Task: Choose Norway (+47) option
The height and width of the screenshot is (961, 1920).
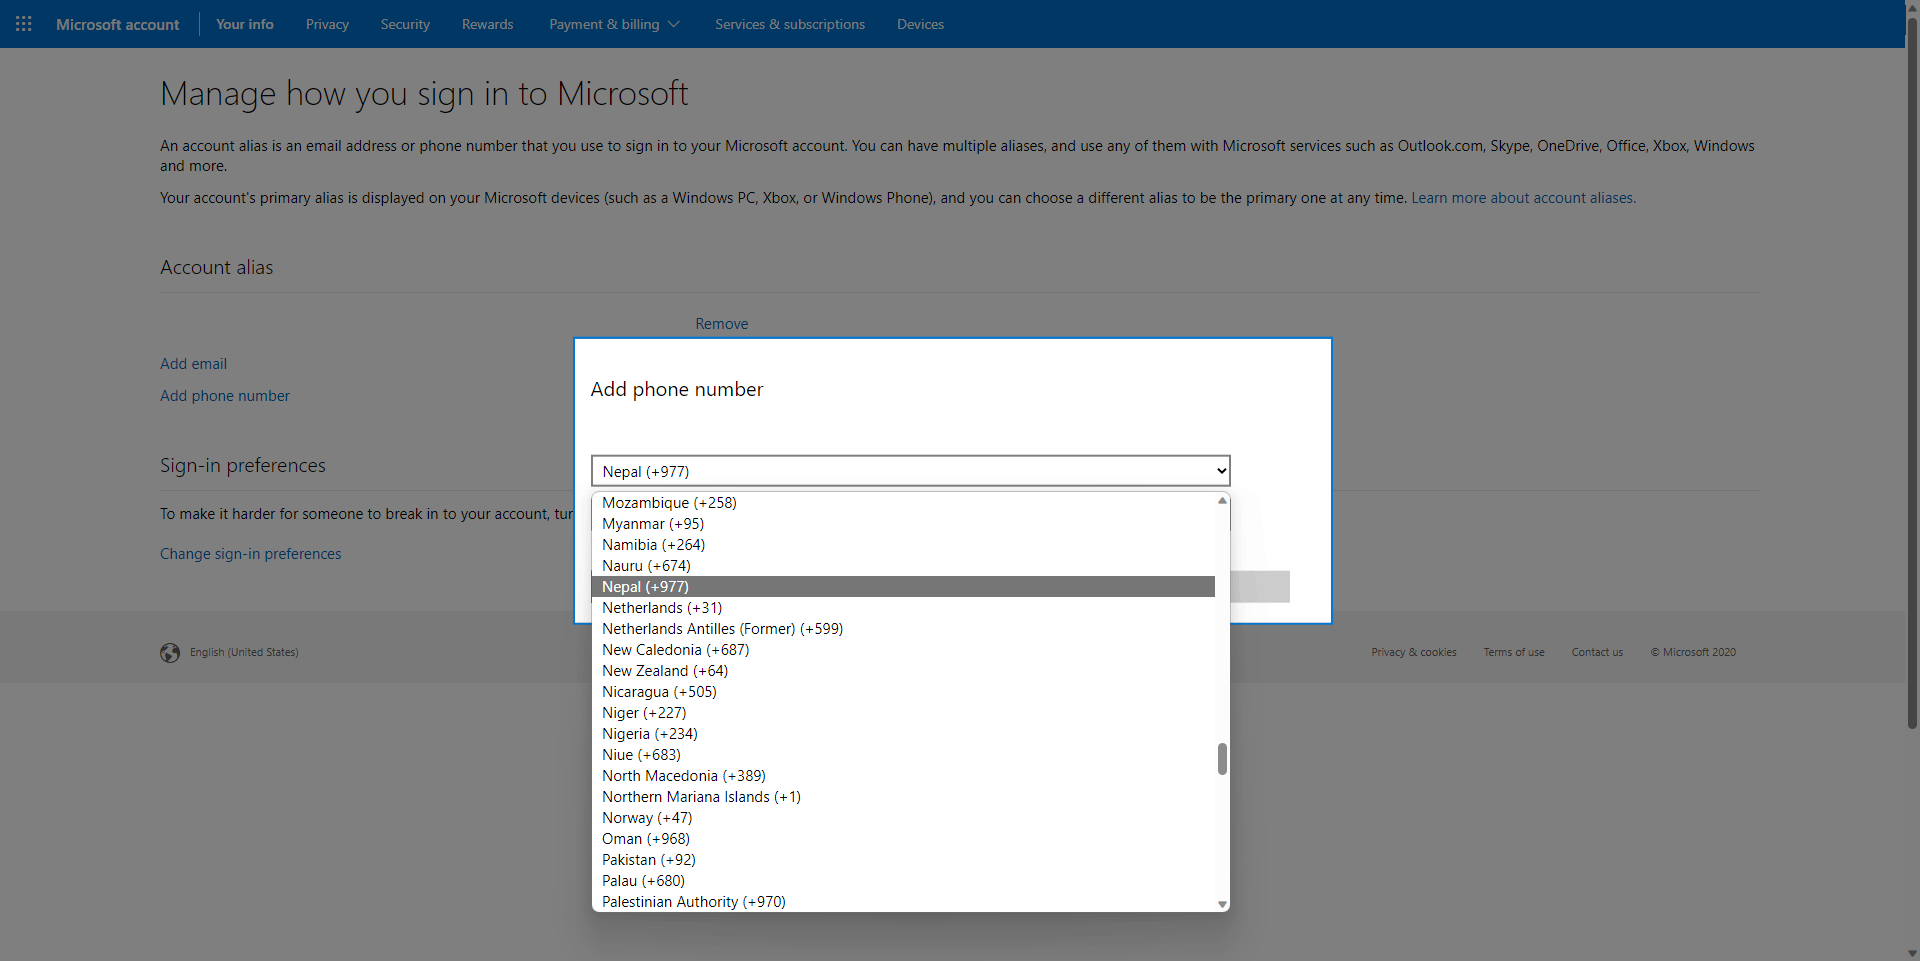Action: point(903,818)
